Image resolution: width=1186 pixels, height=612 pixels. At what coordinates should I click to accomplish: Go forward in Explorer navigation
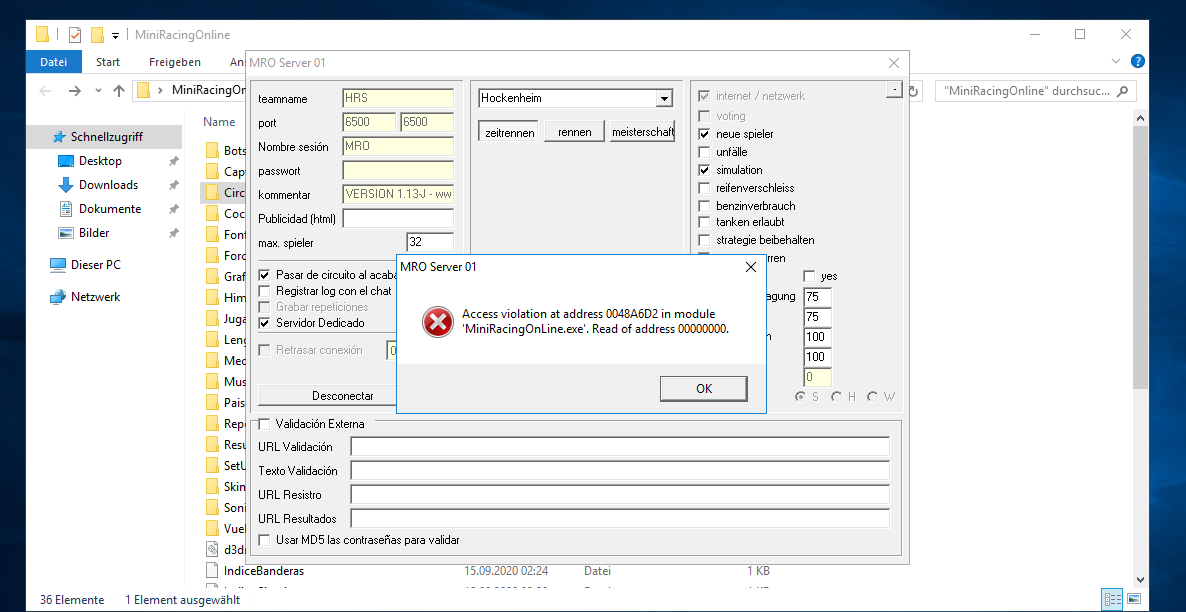74,91
